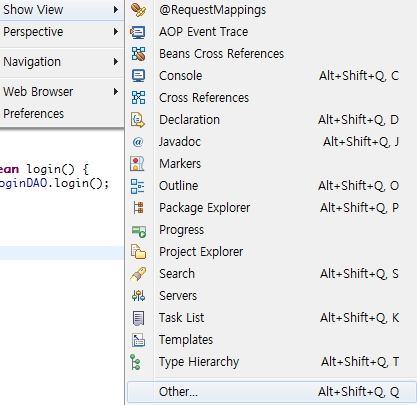Click the Alt+Shift+Q, Q shortcut label
The image size is (417, 405).
click(358, 392)
